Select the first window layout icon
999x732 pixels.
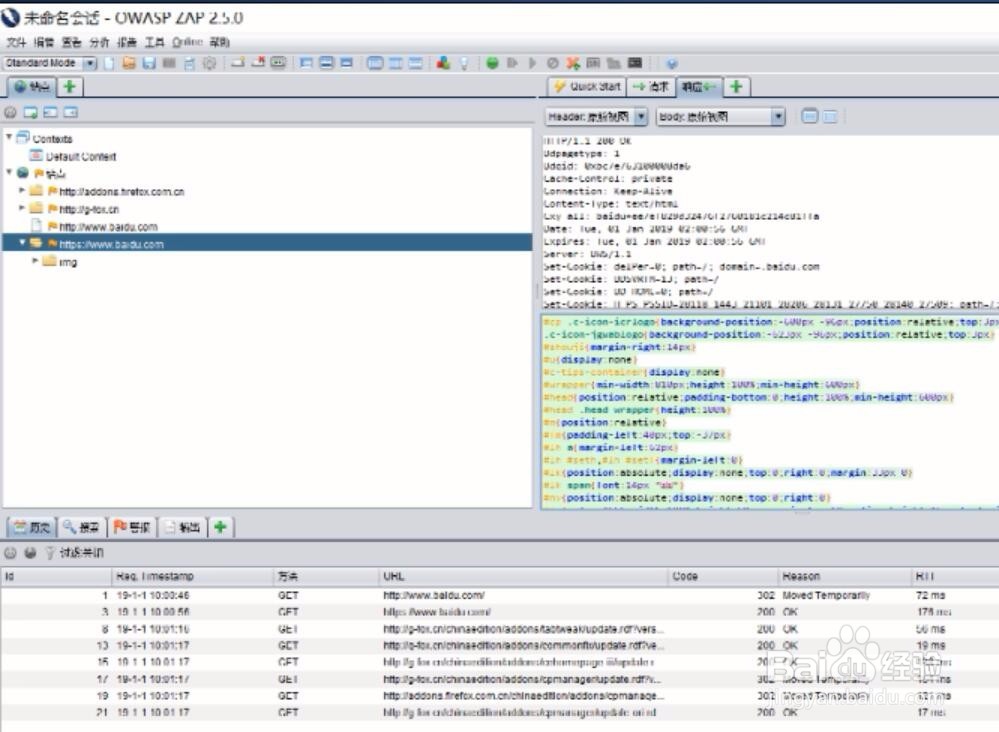click(x=306, y=63)
